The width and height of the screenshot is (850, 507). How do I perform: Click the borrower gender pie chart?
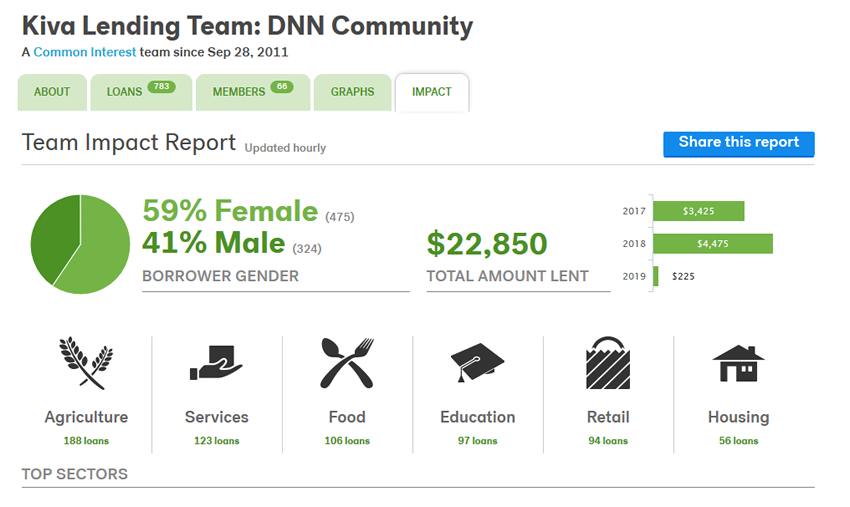tap(80, 244)
